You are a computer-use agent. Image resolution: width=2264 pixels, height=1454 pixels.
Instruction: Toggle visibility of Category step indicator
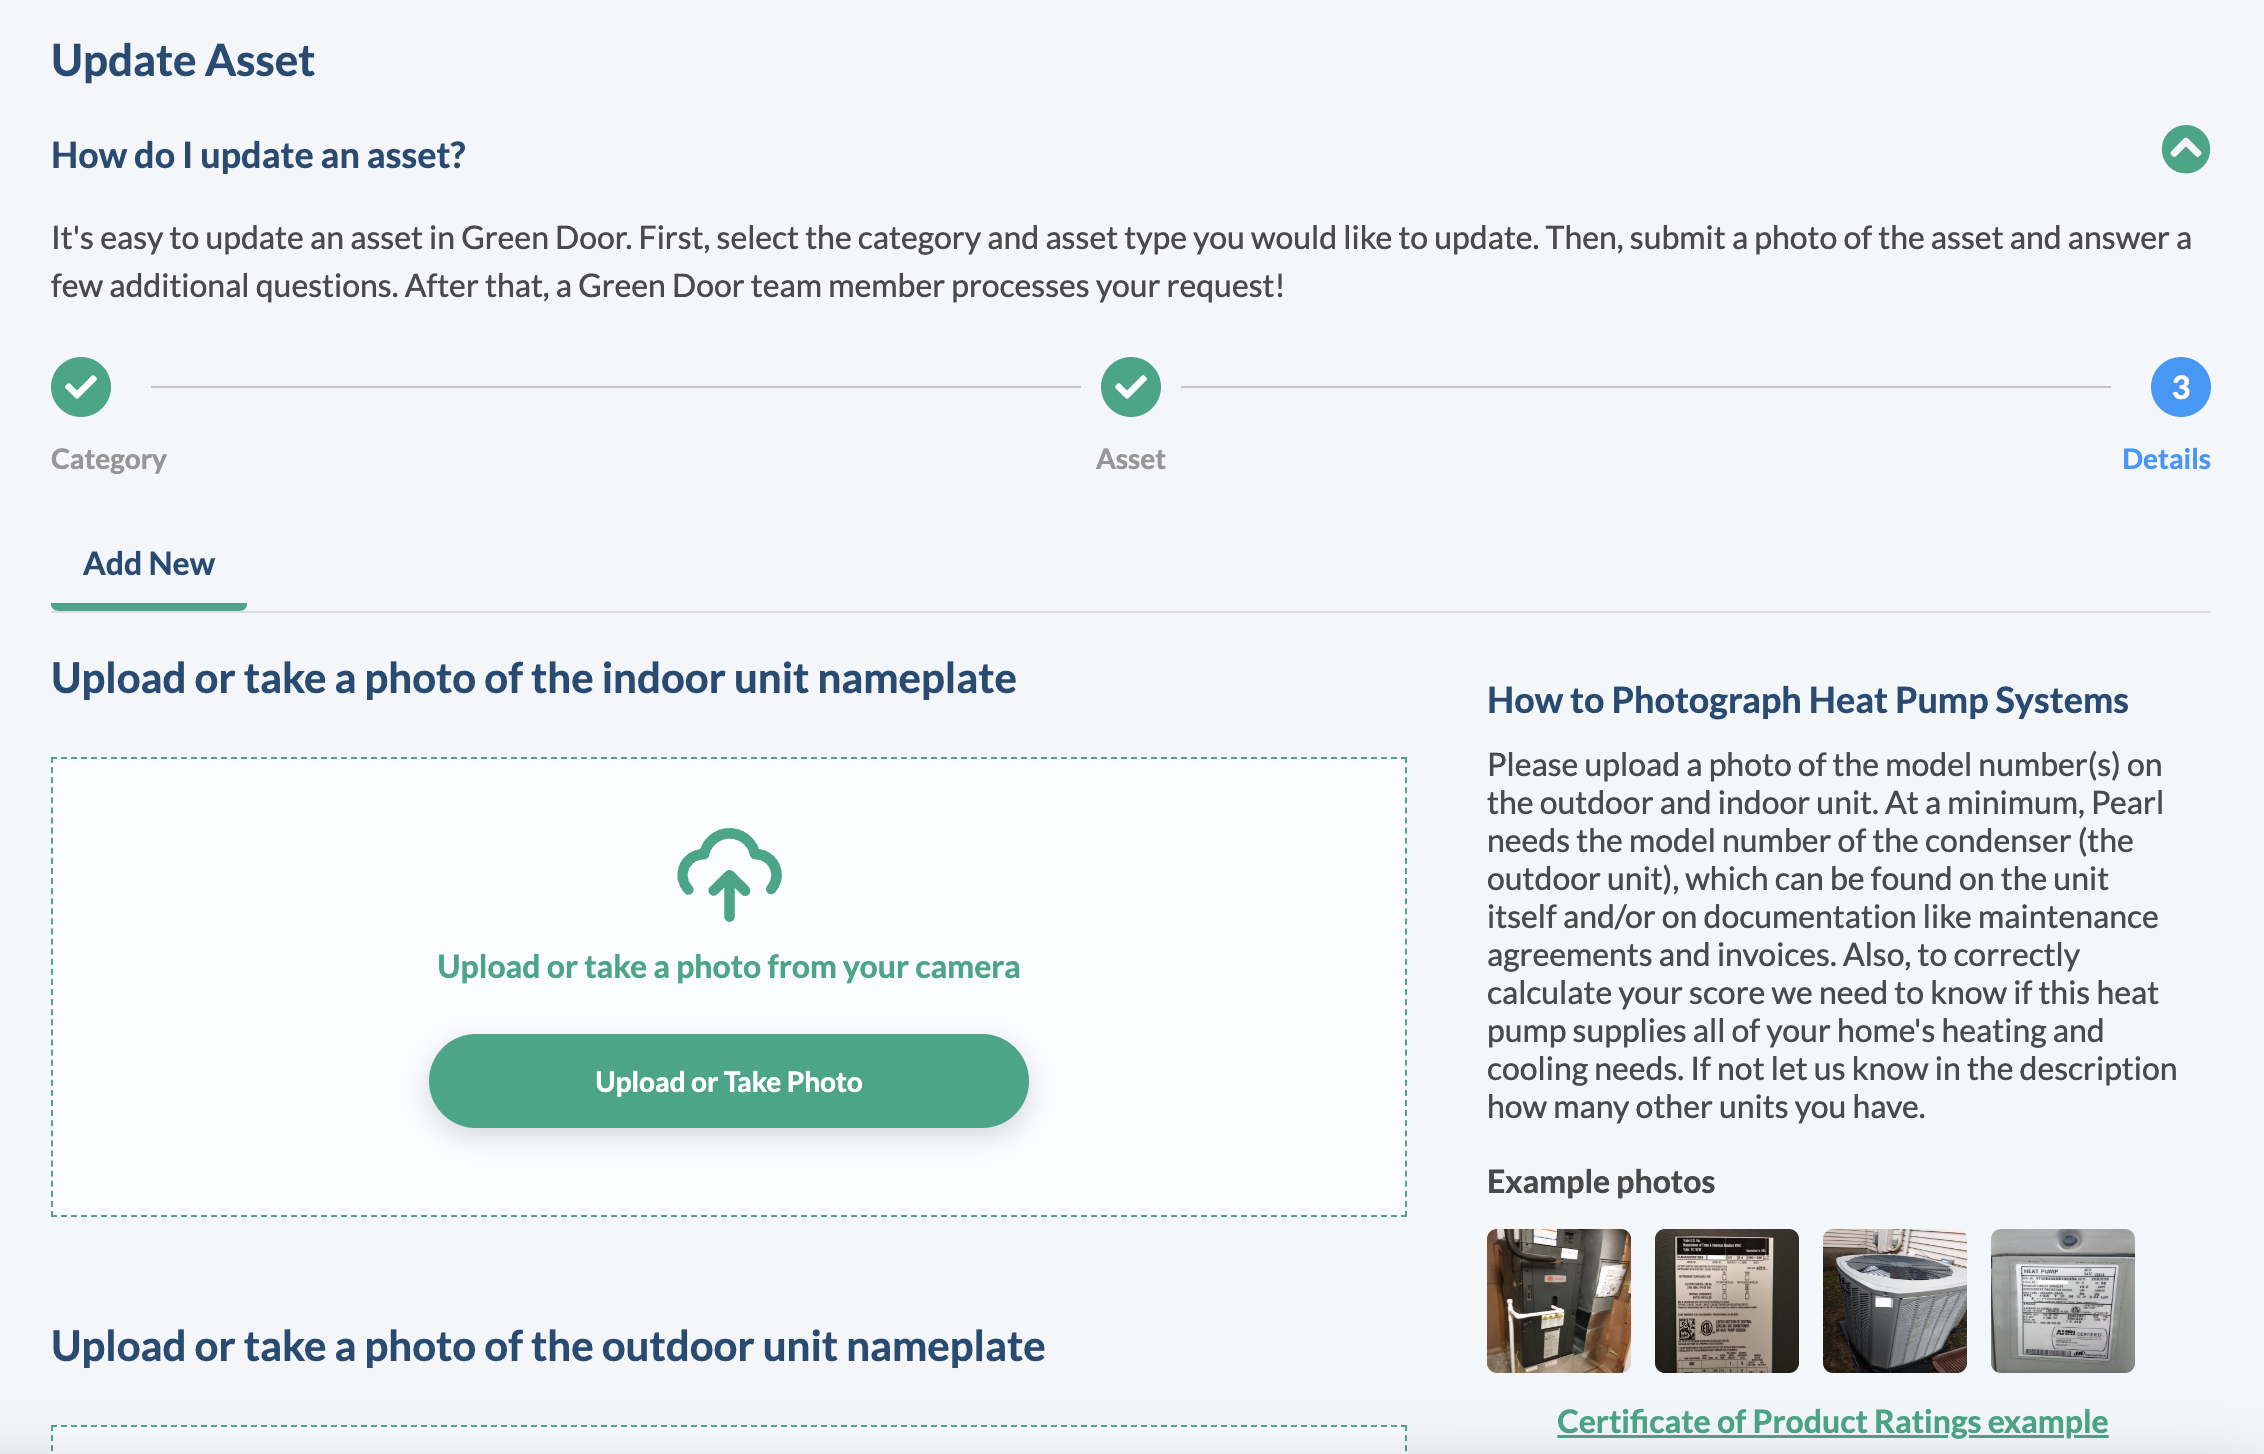point(81,386)
